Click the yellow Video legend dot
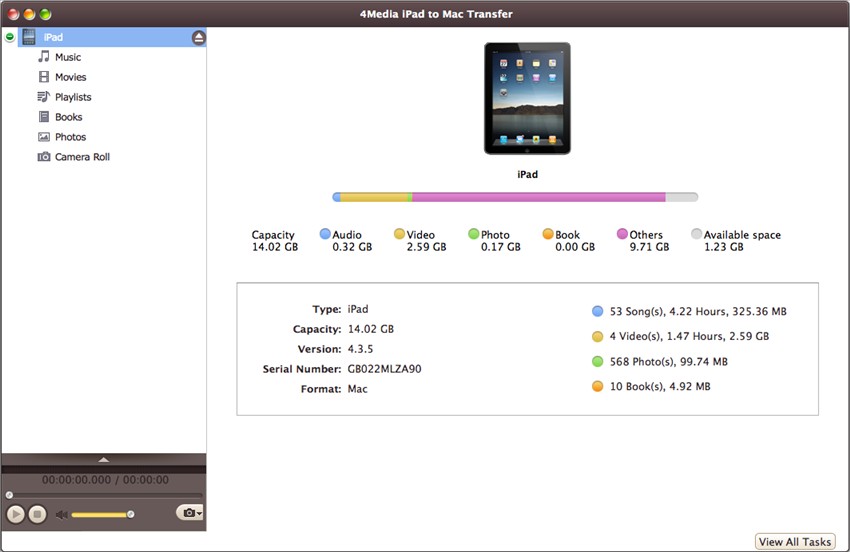The image size is (850, 552). click(x=400, y=234)
